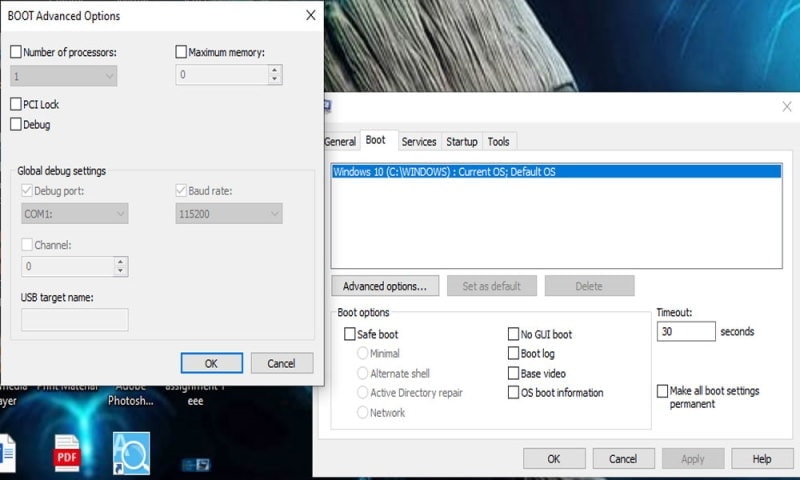
Task: Check the No GUI boot option
Action: tap(513, 334)
